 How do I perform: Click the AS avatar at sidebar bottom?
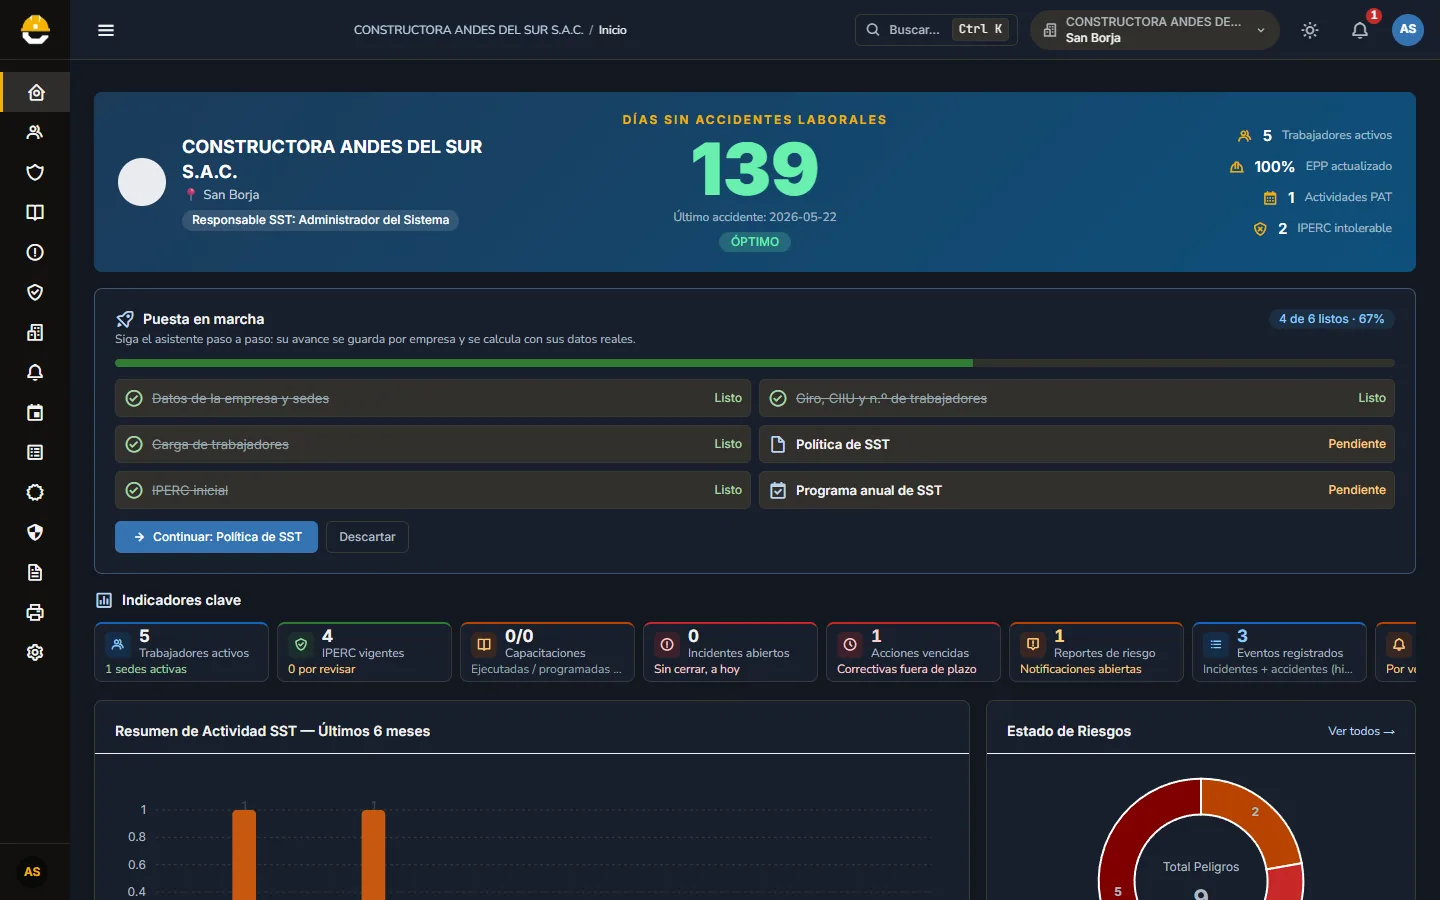(32, 872)
